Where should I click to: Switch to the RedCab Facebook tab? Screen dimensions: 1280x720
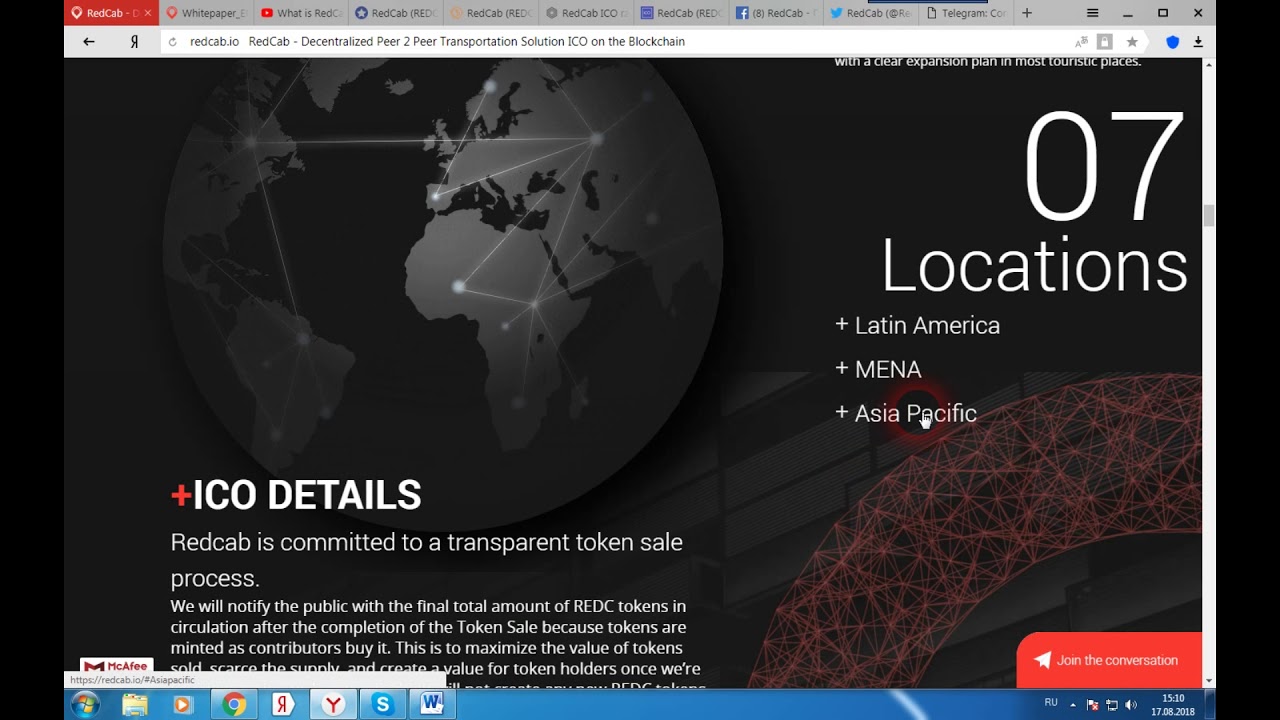coord(776,13)
